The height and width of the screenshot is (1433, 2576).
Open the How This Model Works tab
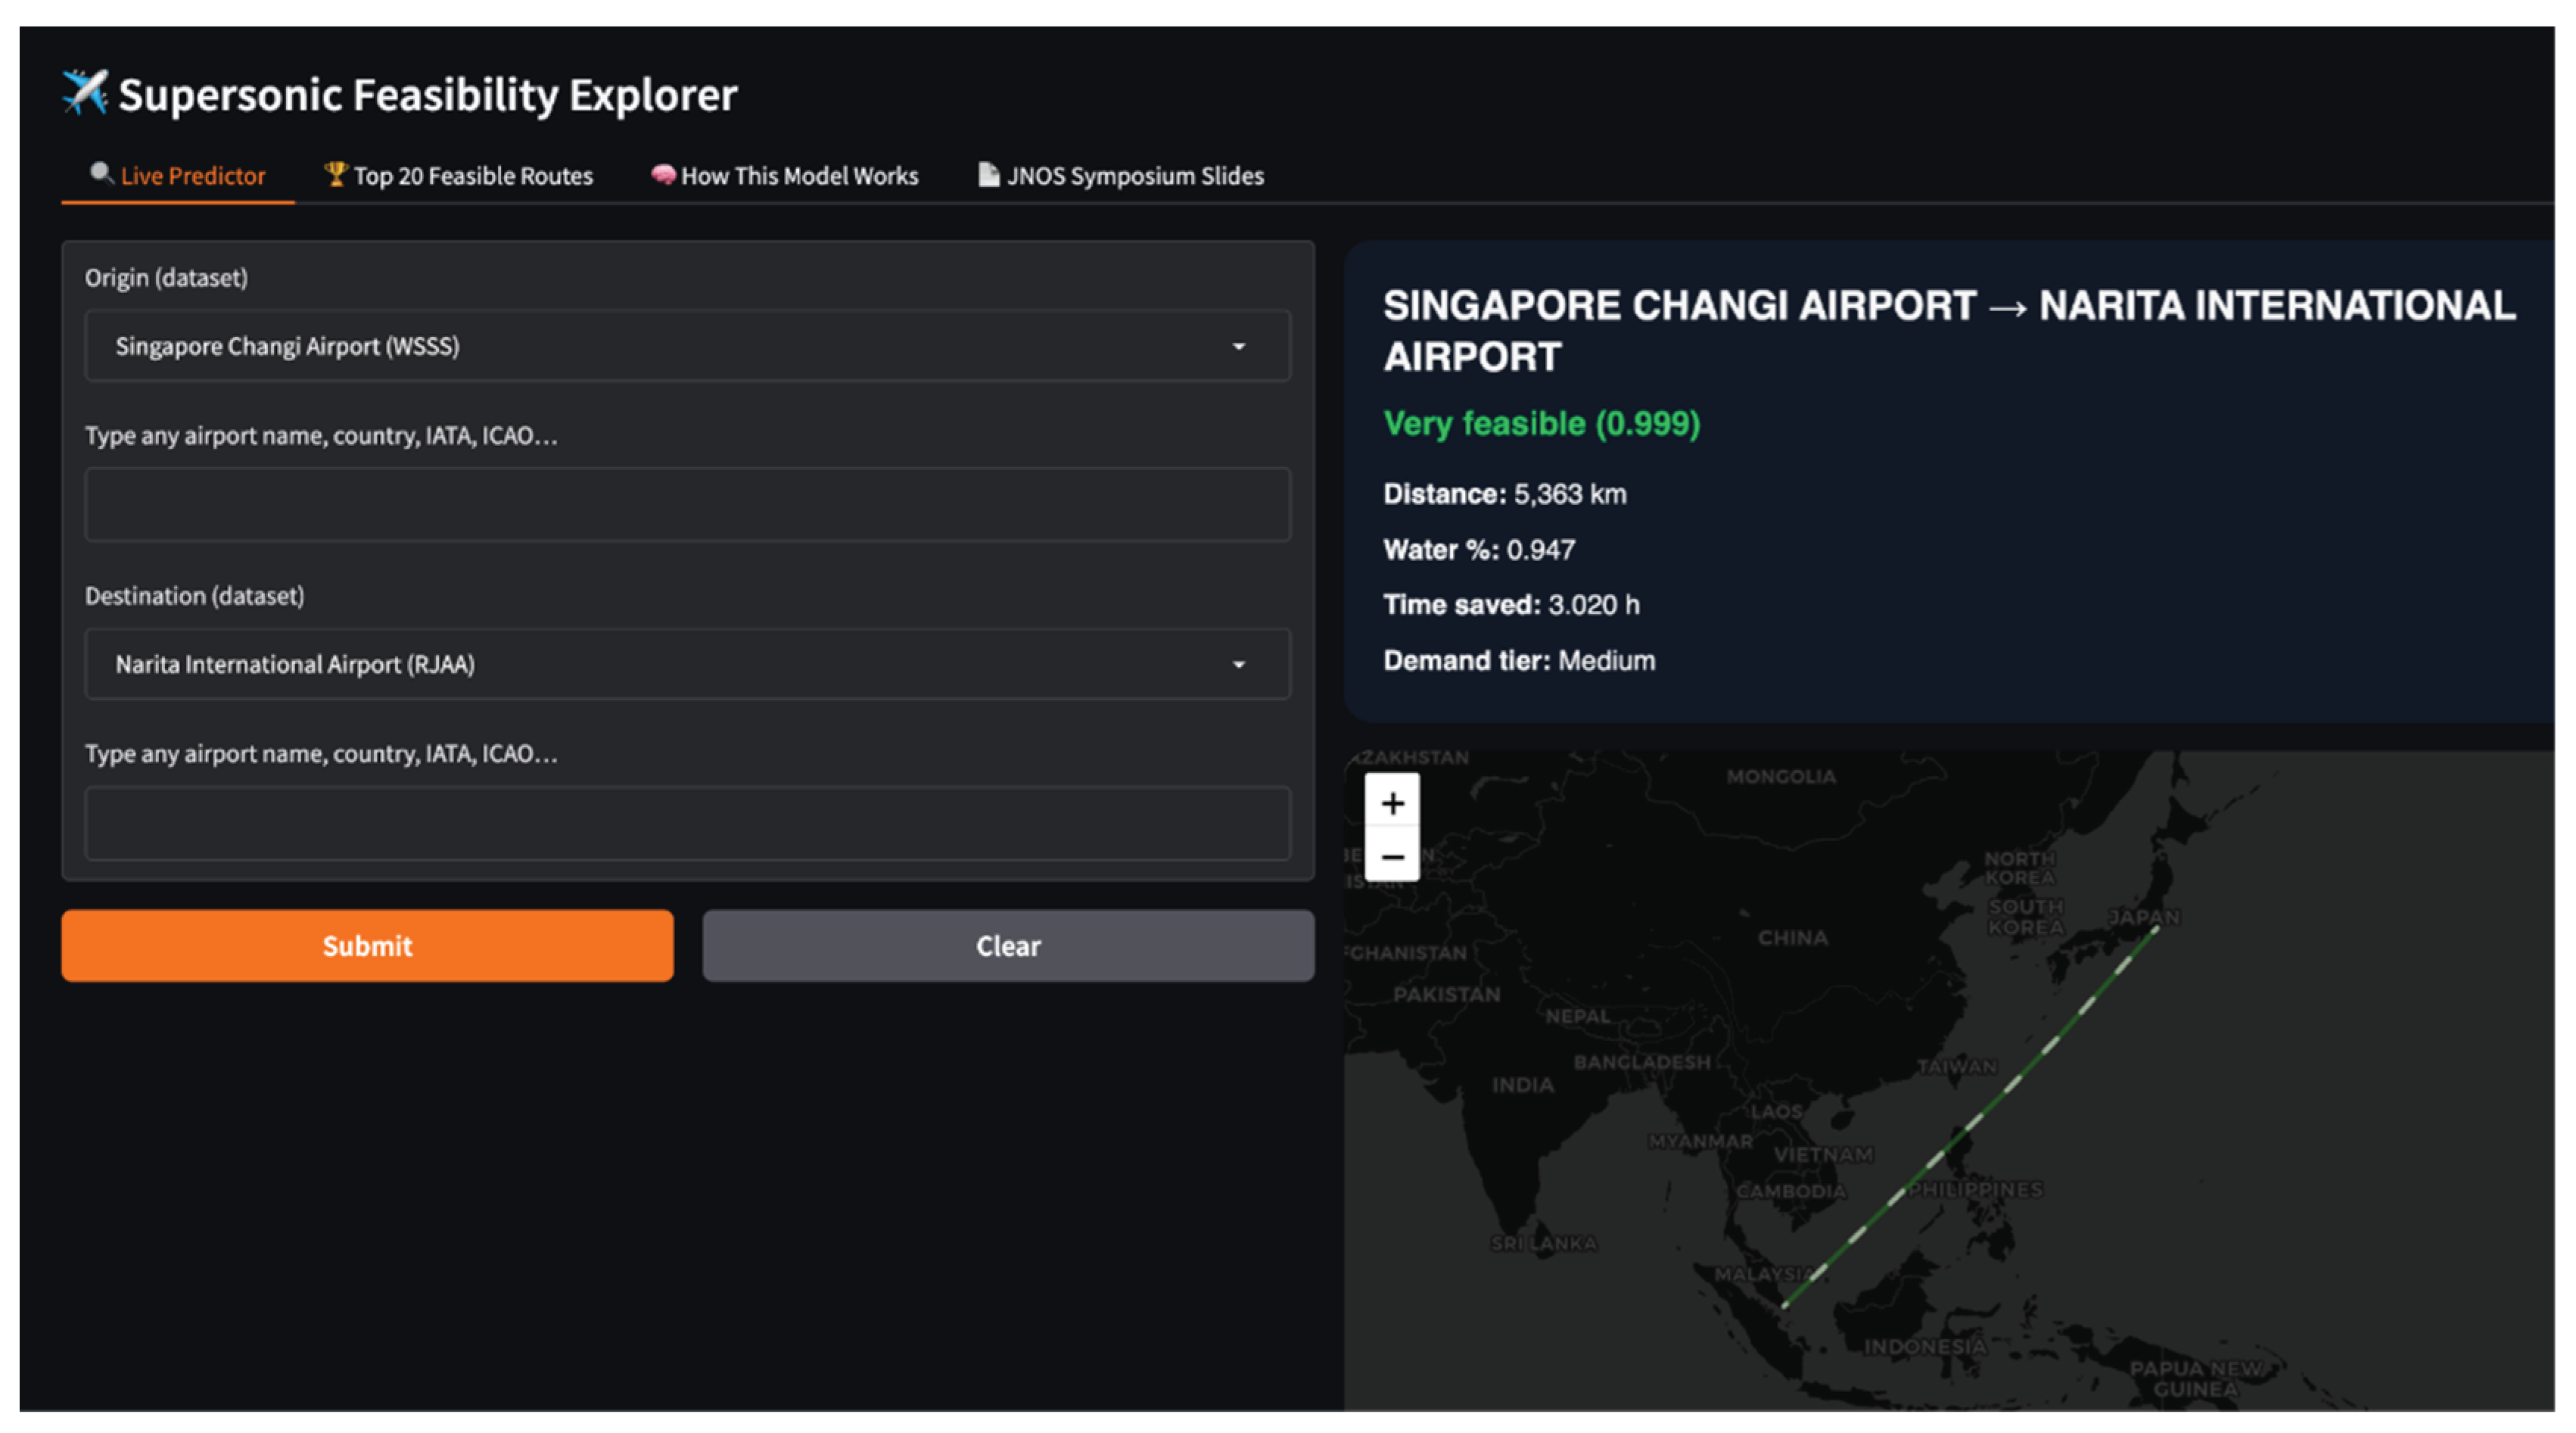coord(798,176)
